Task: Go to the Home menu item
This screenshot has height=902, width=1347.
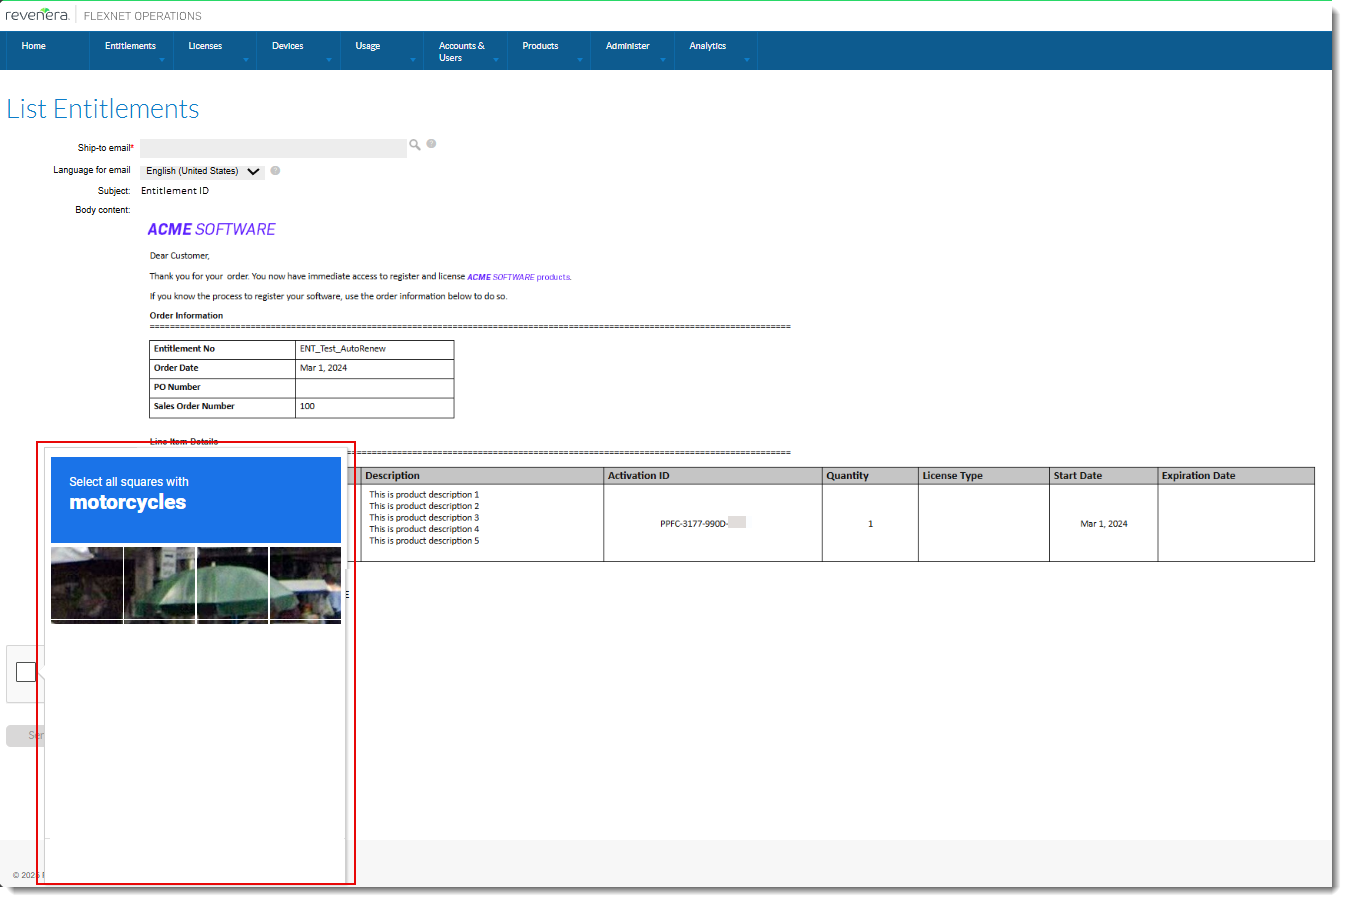Action: pos(34,46)
